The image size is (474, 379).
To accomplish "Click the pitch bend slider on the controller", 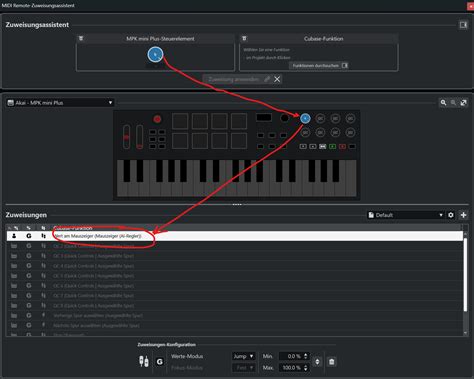I will (127, 137).
